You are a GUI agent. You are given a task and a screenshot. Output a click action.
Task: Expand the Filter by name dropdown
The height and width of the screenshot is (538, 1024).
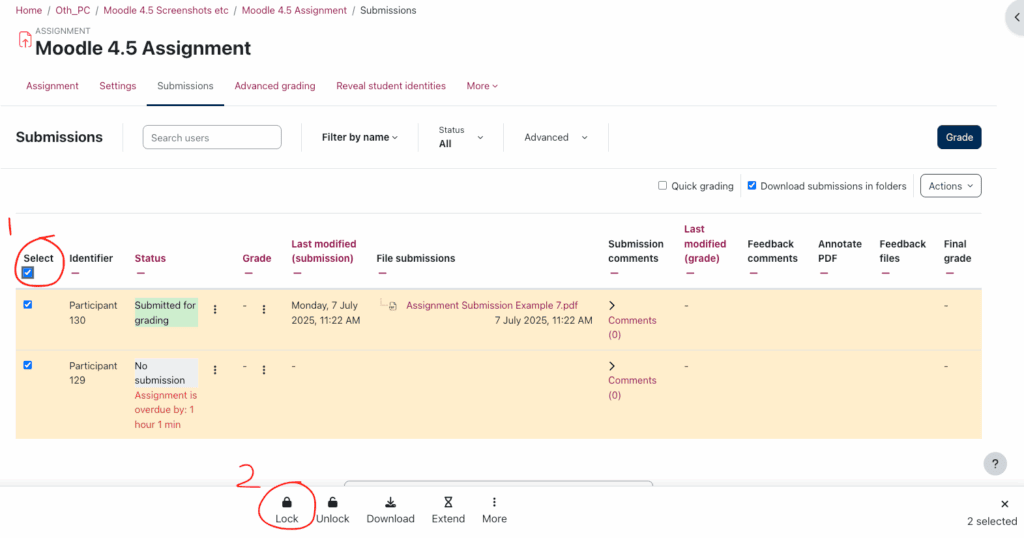tap(359, 137)
